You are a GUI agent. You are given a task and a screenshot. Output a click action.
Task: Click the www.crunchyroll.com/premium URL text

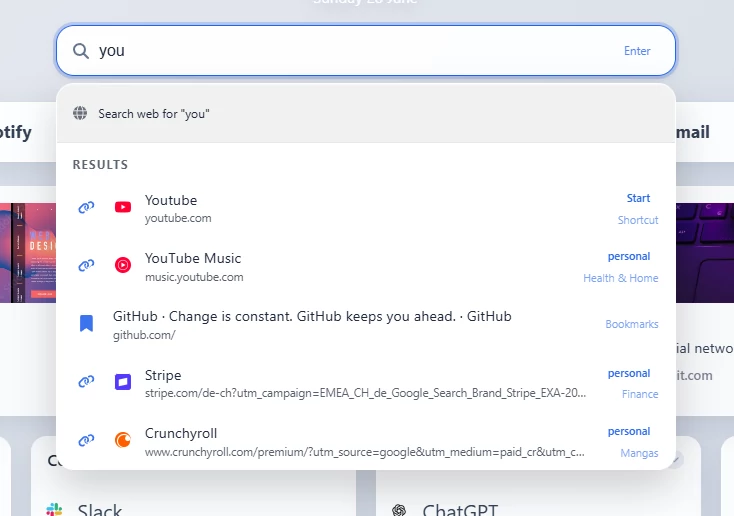(365, 452)
